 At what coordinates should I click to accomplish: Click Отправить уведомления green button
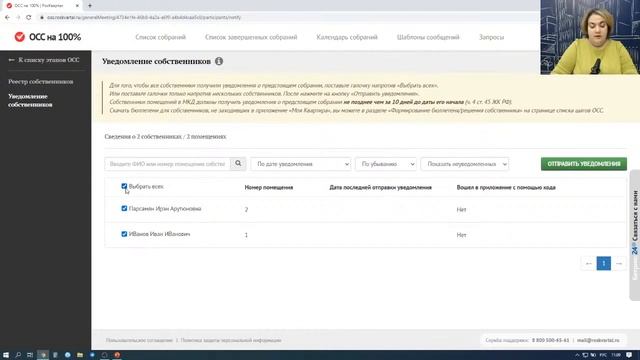click(x=584, y=164)
